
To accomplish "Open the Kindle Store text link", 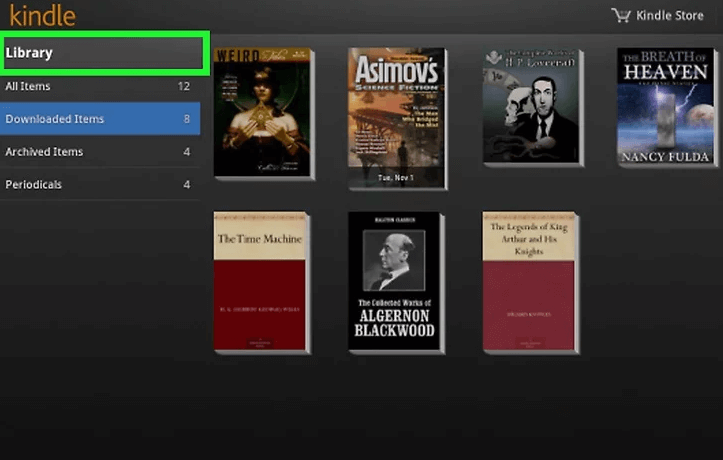I will pyautogui.click(x=670, y=16).
